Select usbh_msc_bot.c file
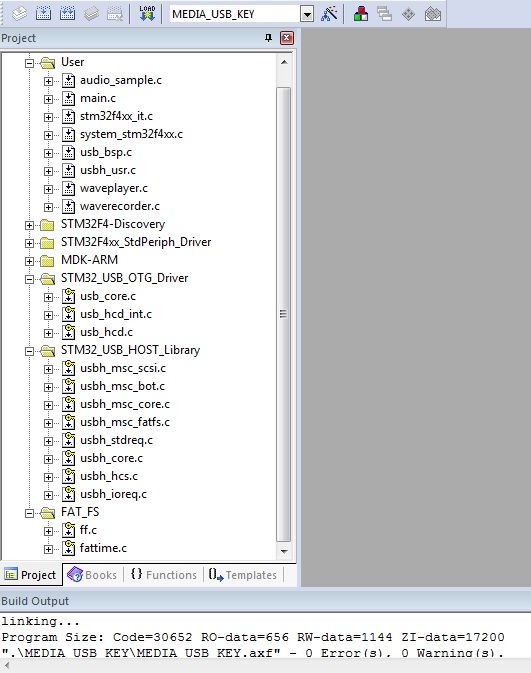The width and height of the screenshot is (531, 673). click(122, 386)
